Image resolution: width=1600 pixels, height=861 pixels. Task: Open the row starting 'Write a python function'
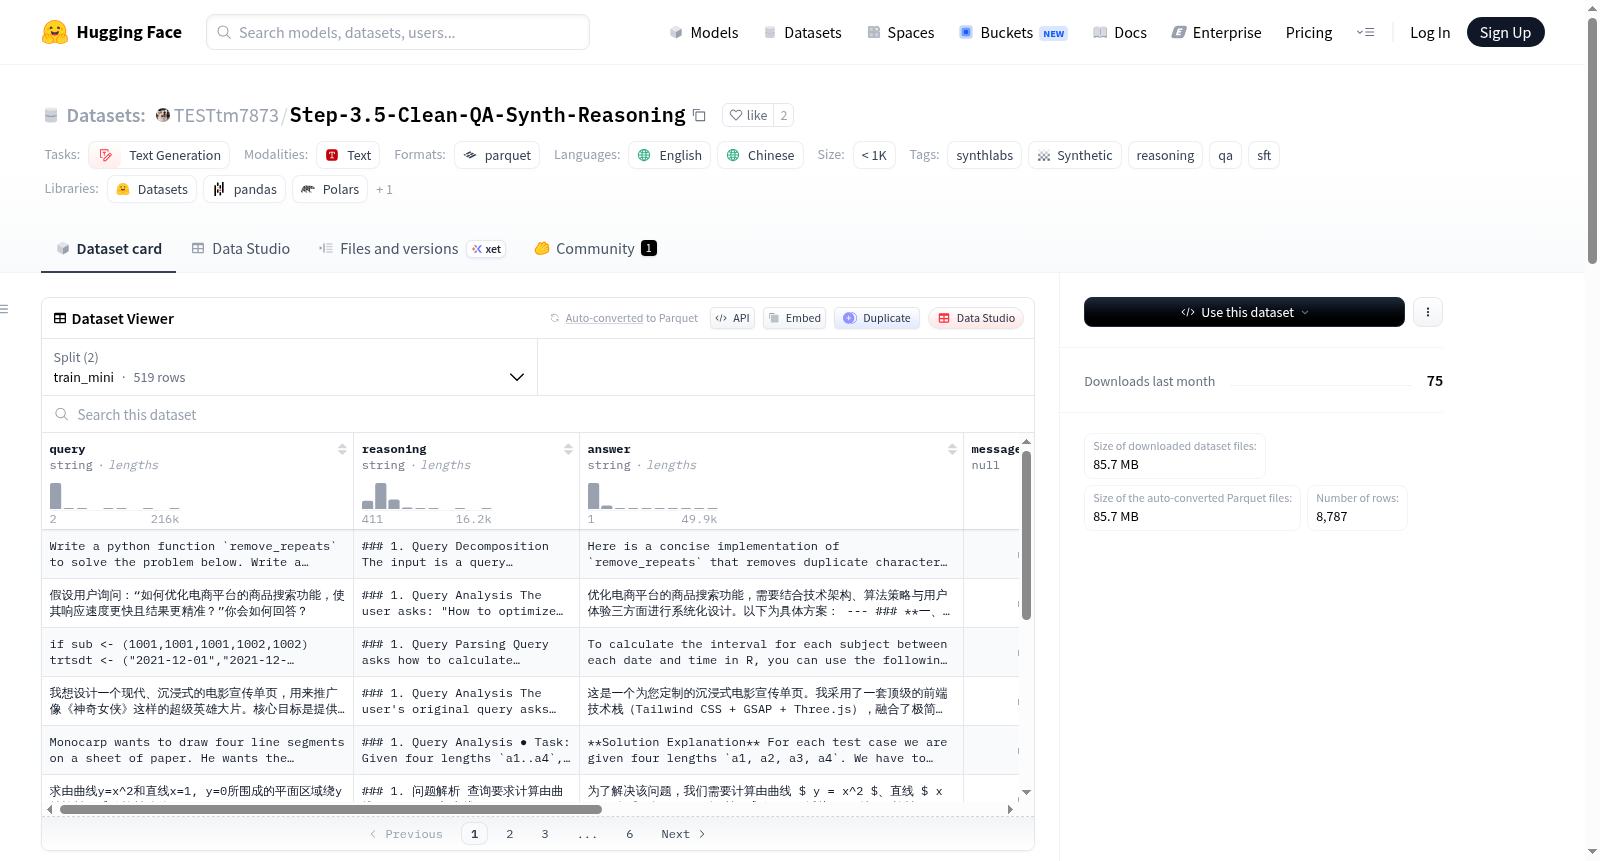click(530, 554)
